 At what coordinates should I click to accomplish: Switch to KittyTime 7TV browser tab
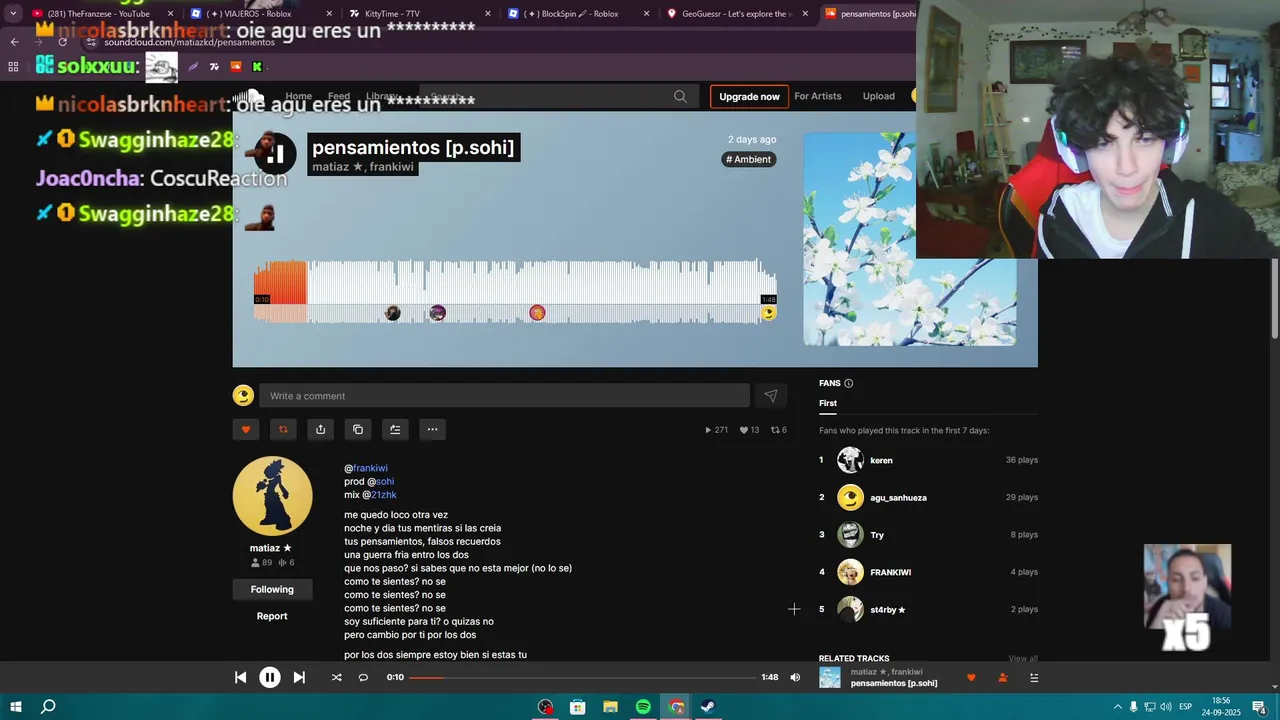pyautogui.click(x=420, y=14)
